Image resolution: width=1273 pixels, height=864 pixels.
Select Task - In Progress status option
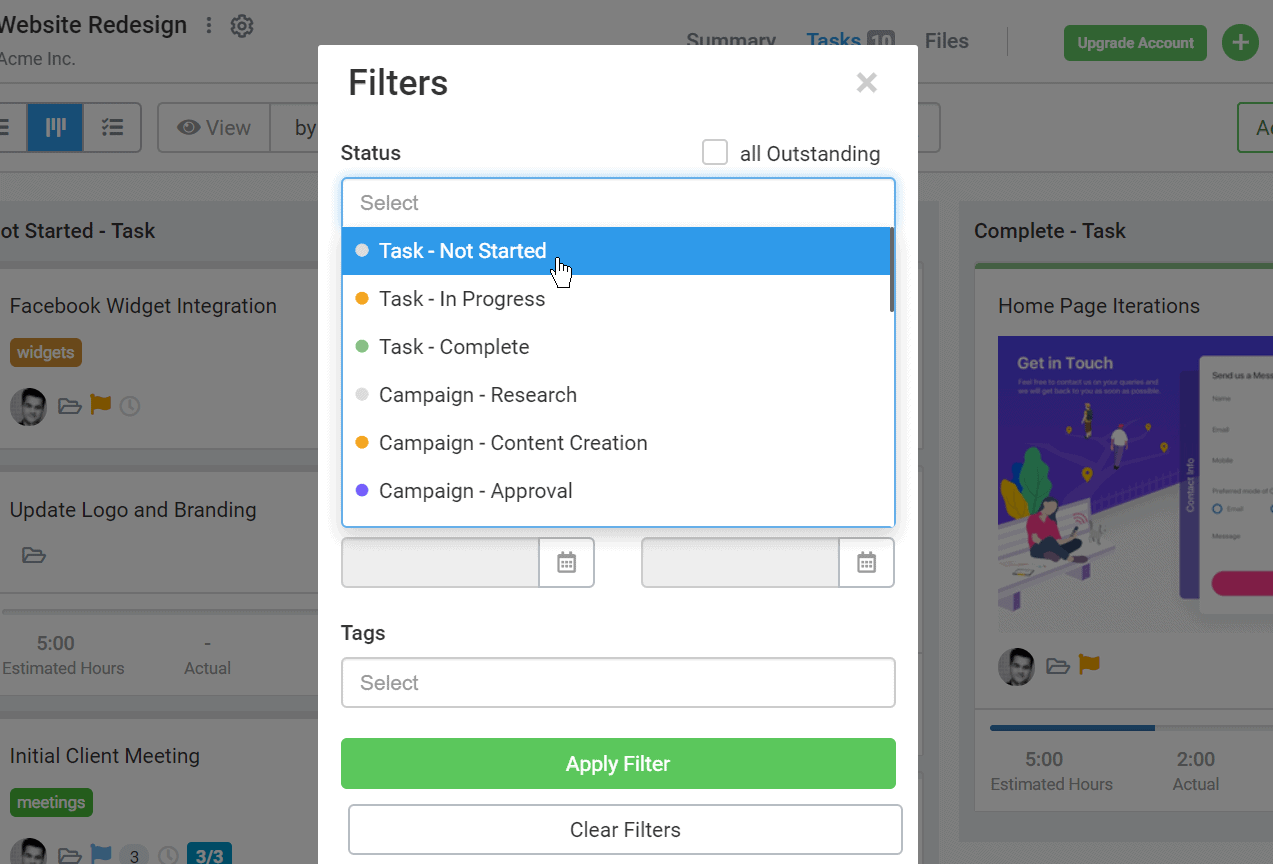462,299
